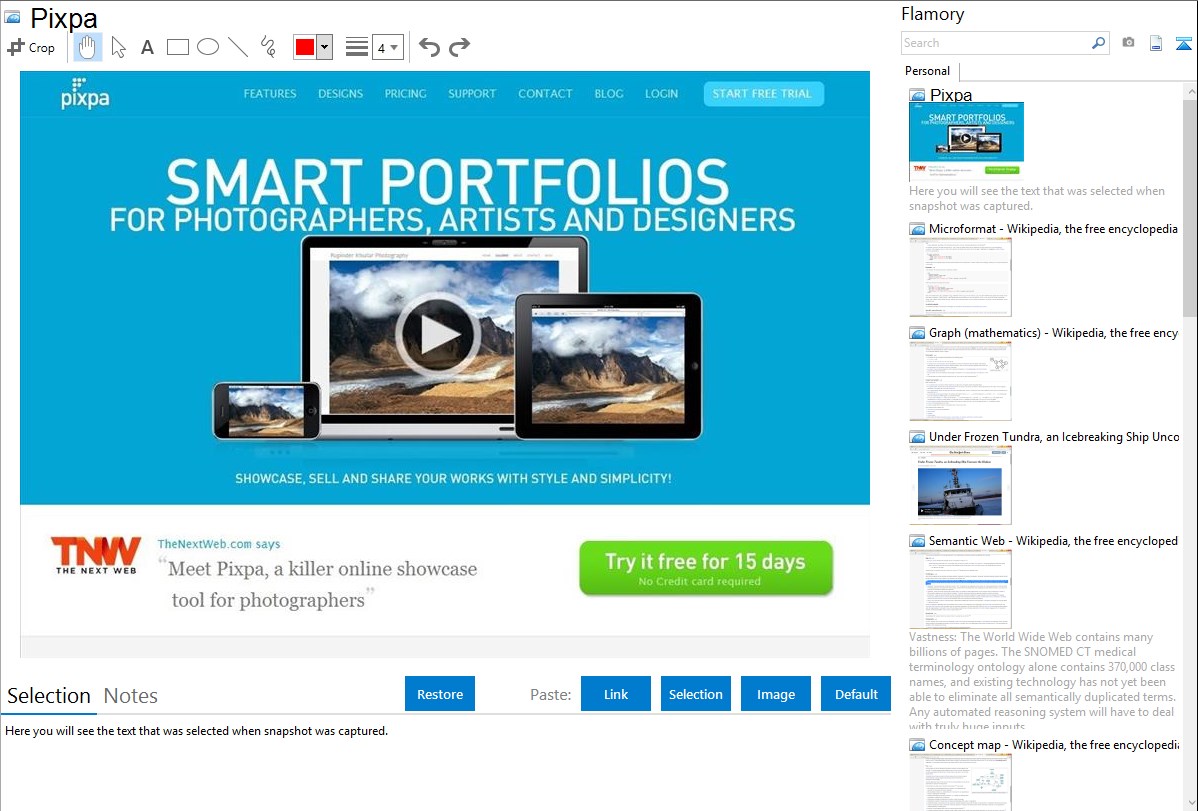1198x811 pixels.
Task: Click the upload icon in Flamory panel
Action: tap(1183, 43)
